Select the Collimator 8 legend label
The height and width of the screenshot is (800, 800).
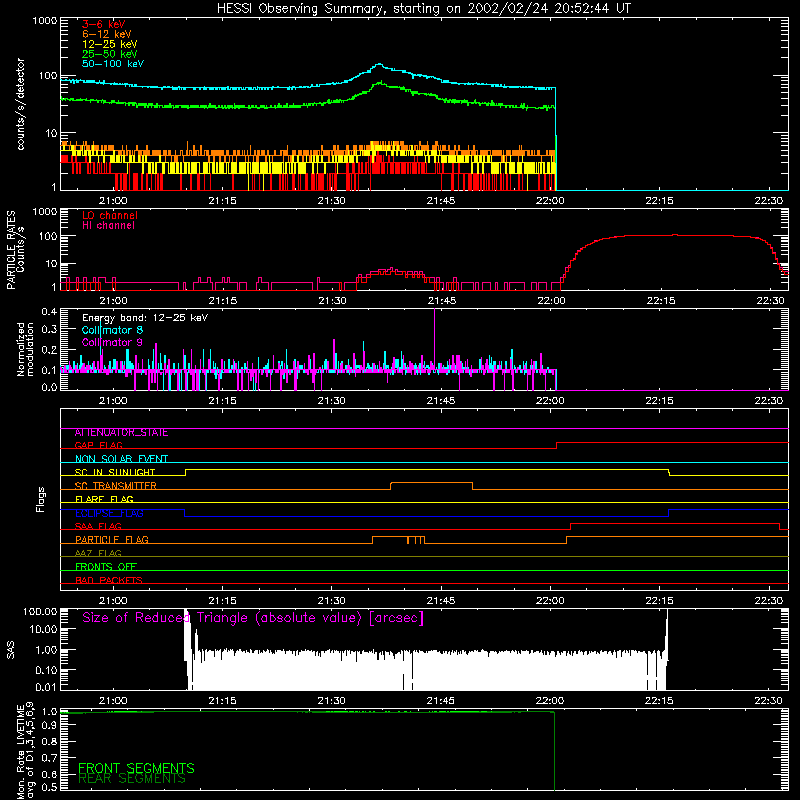[x=112, y=330]
